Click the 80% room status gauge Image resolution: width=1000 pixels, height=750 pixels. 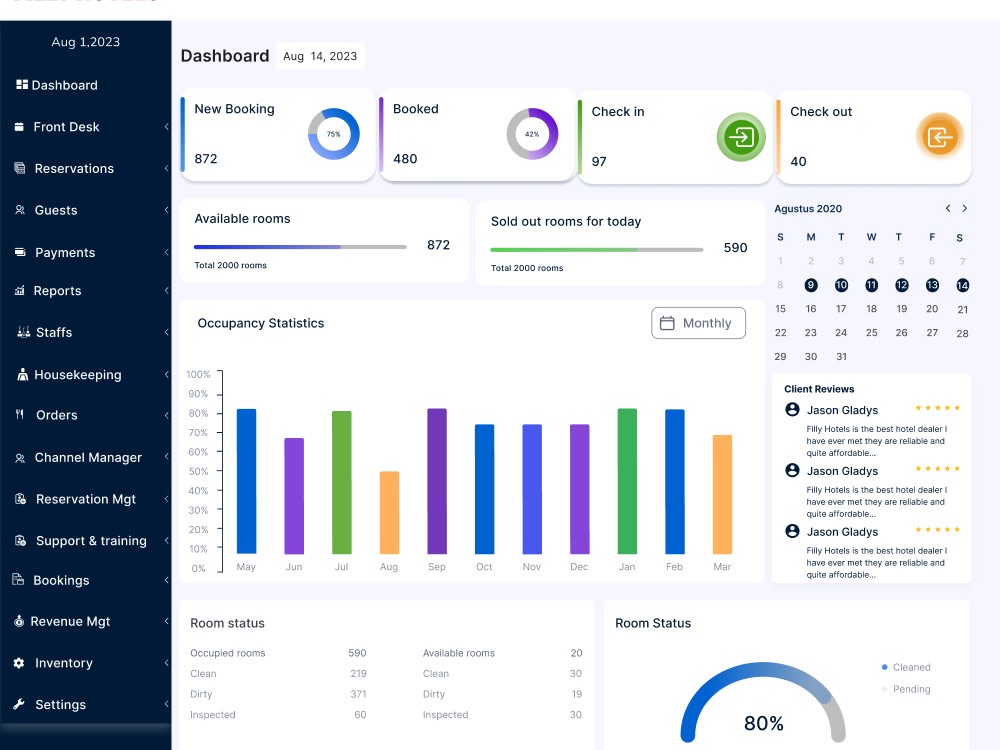(763, 702)
